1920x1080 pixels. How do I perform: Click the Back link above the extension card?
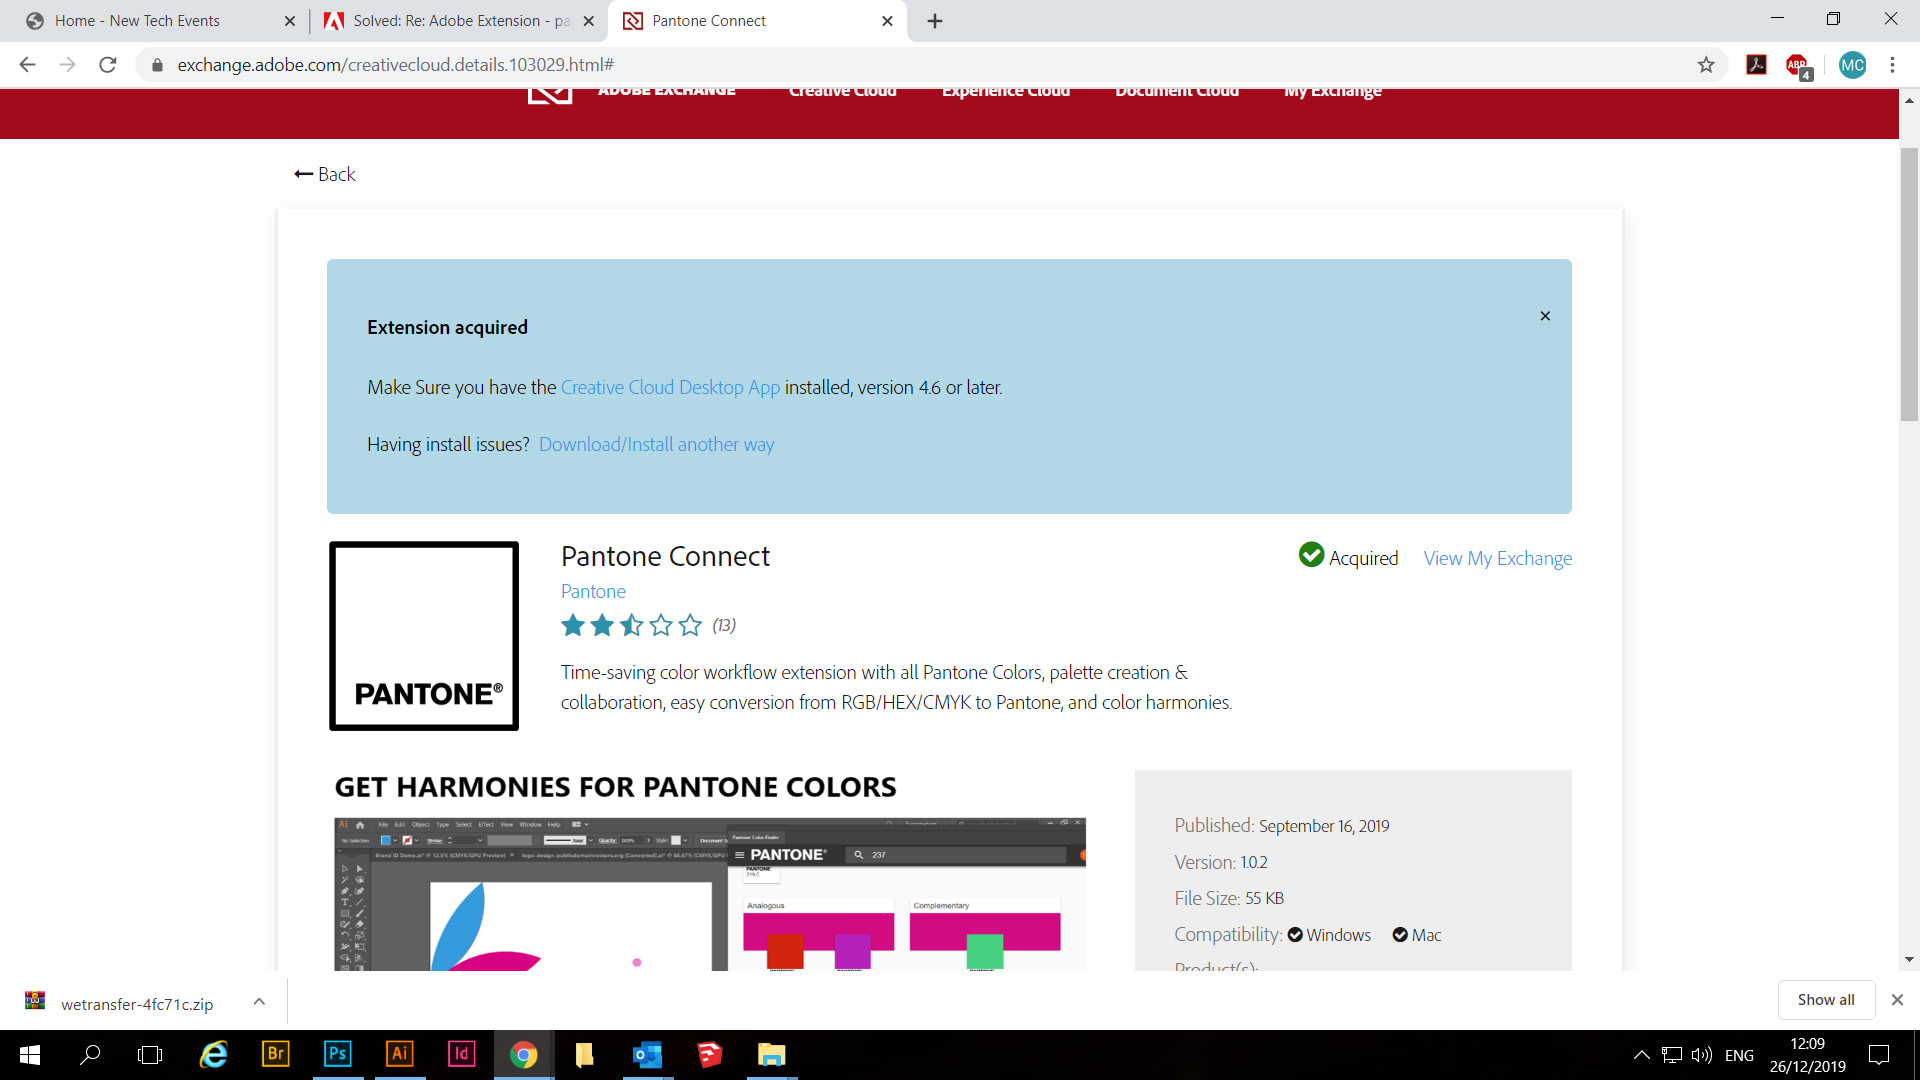coord(324,173)
